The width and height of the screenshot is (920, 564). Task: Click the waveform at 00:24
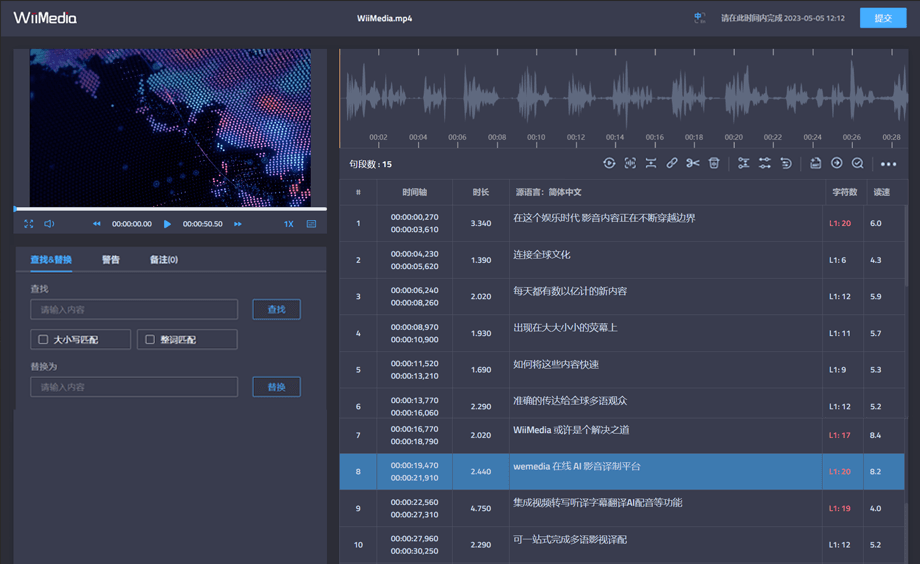pyautogui.click(x=812, y=97)
